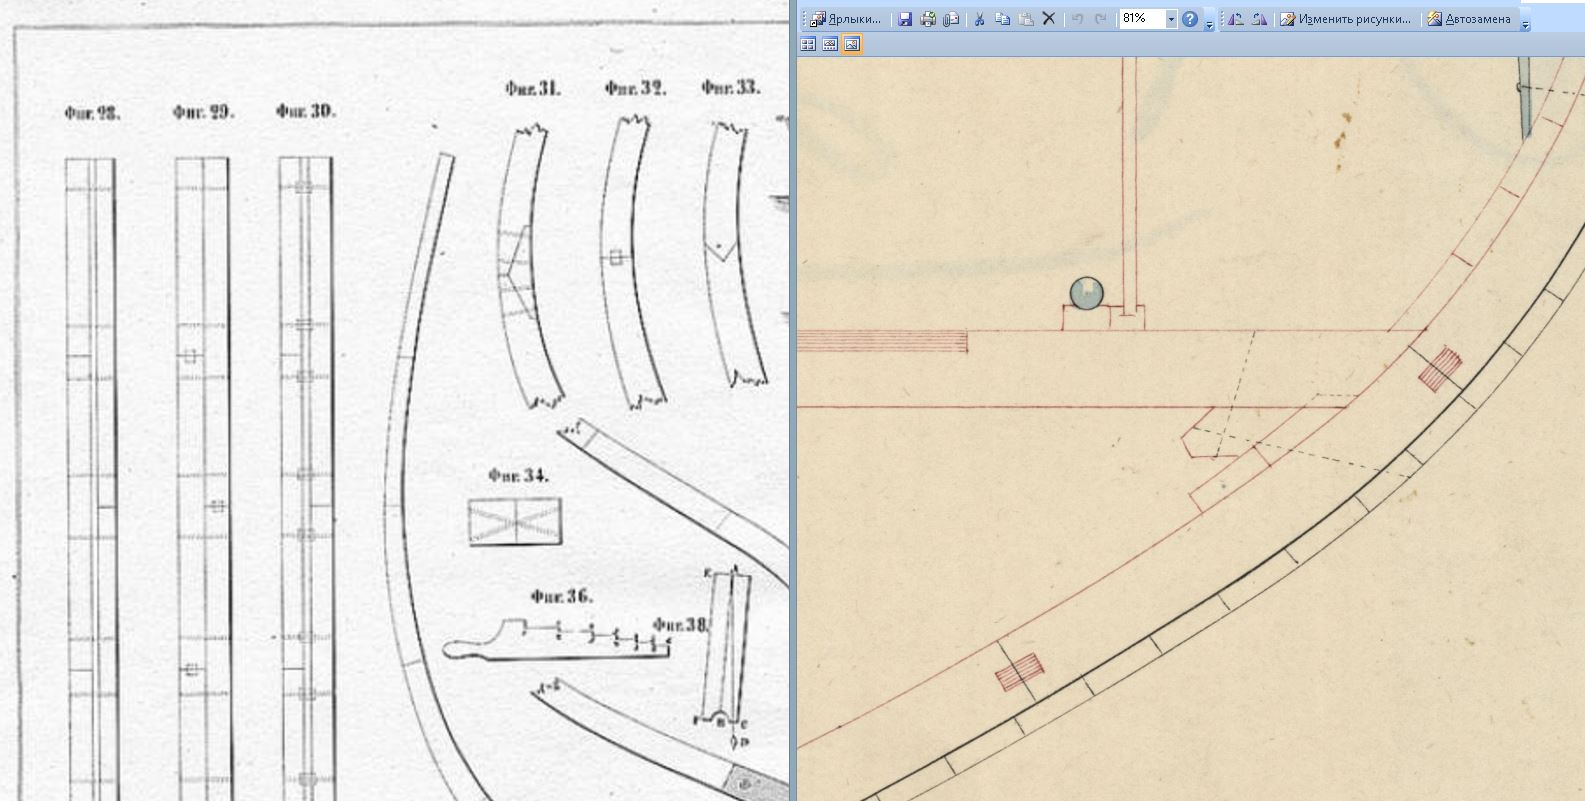Click the Redo arrow icon

(x=1101, y=19)
